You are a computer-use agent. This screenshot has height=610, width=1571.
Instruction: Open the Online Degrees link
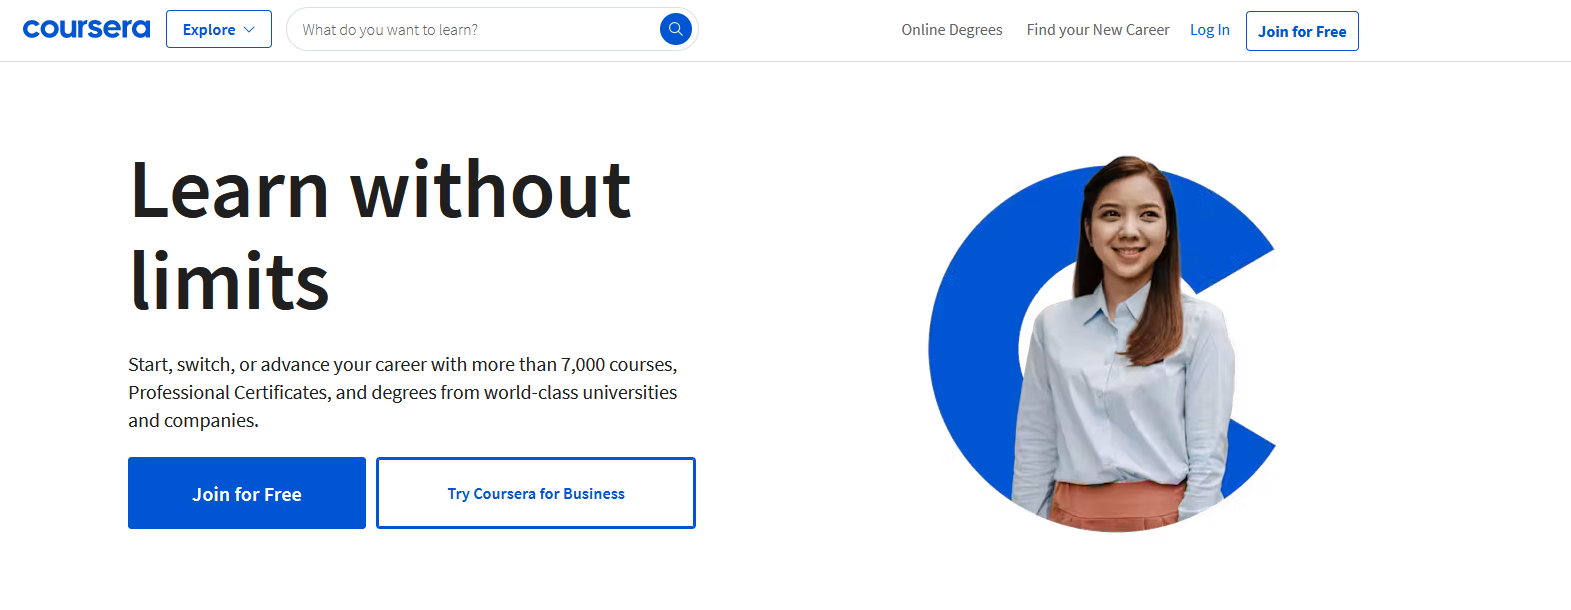pyautogui.click(x=952, y=30)
